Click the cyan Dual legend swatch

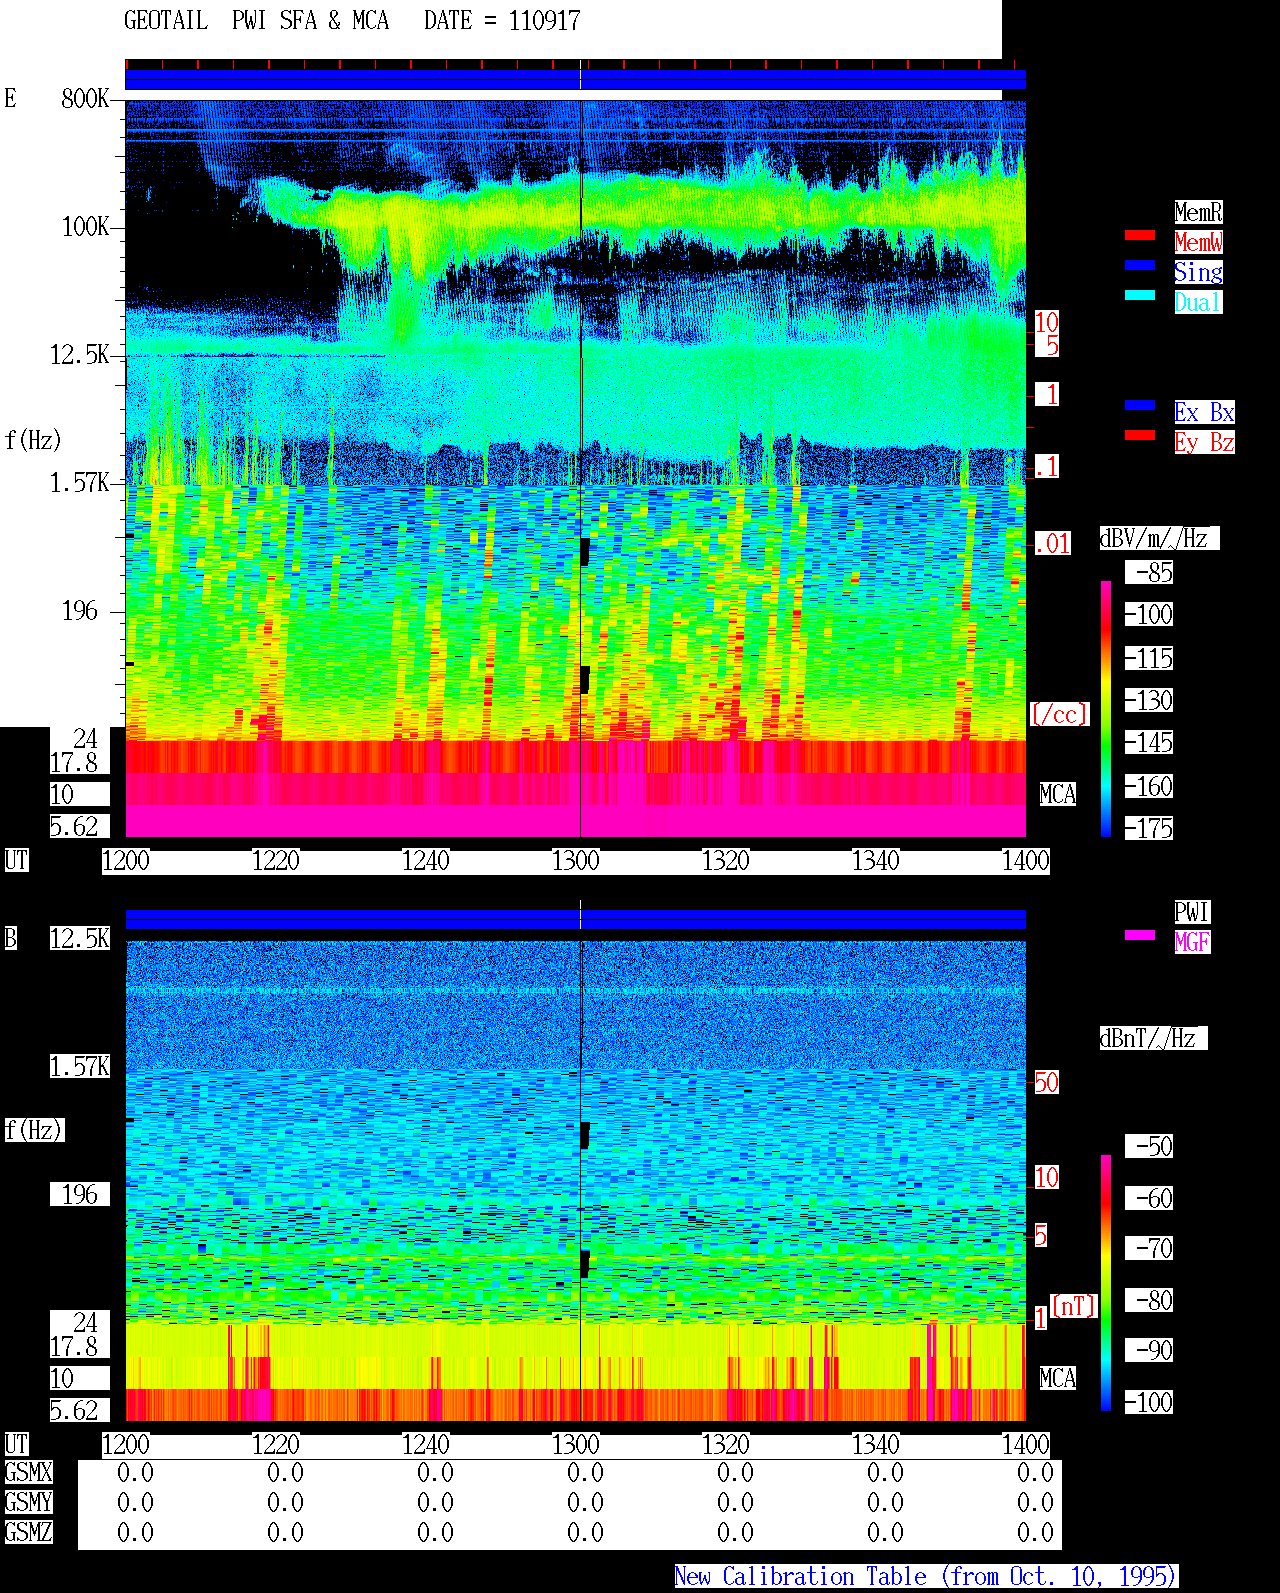(x=1140, y=295)
